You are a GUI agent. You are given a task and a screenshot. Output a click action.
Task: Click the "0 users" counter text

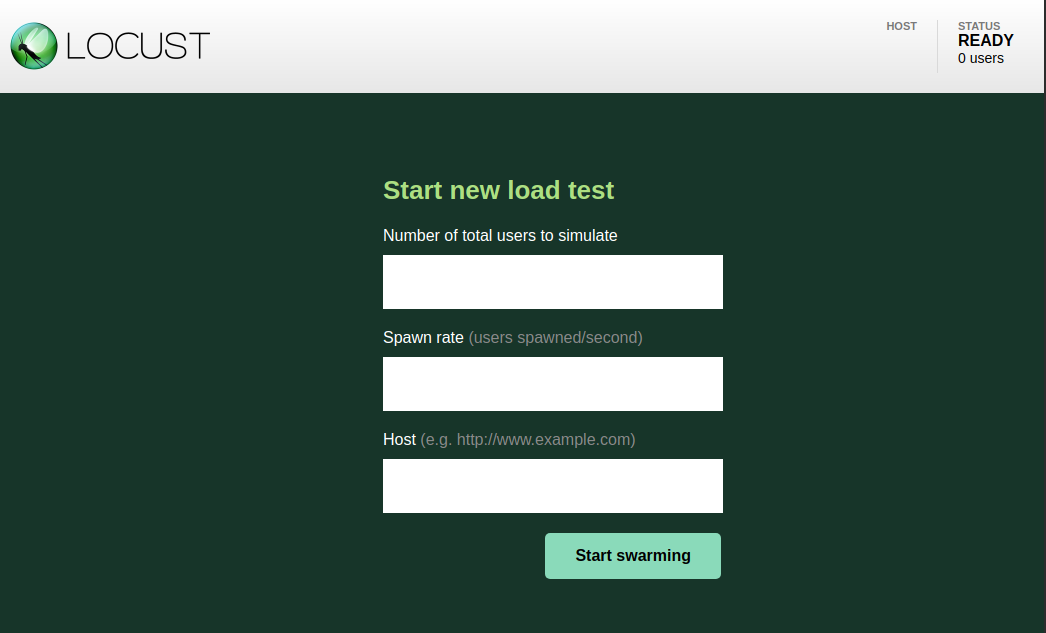[980, 58]
